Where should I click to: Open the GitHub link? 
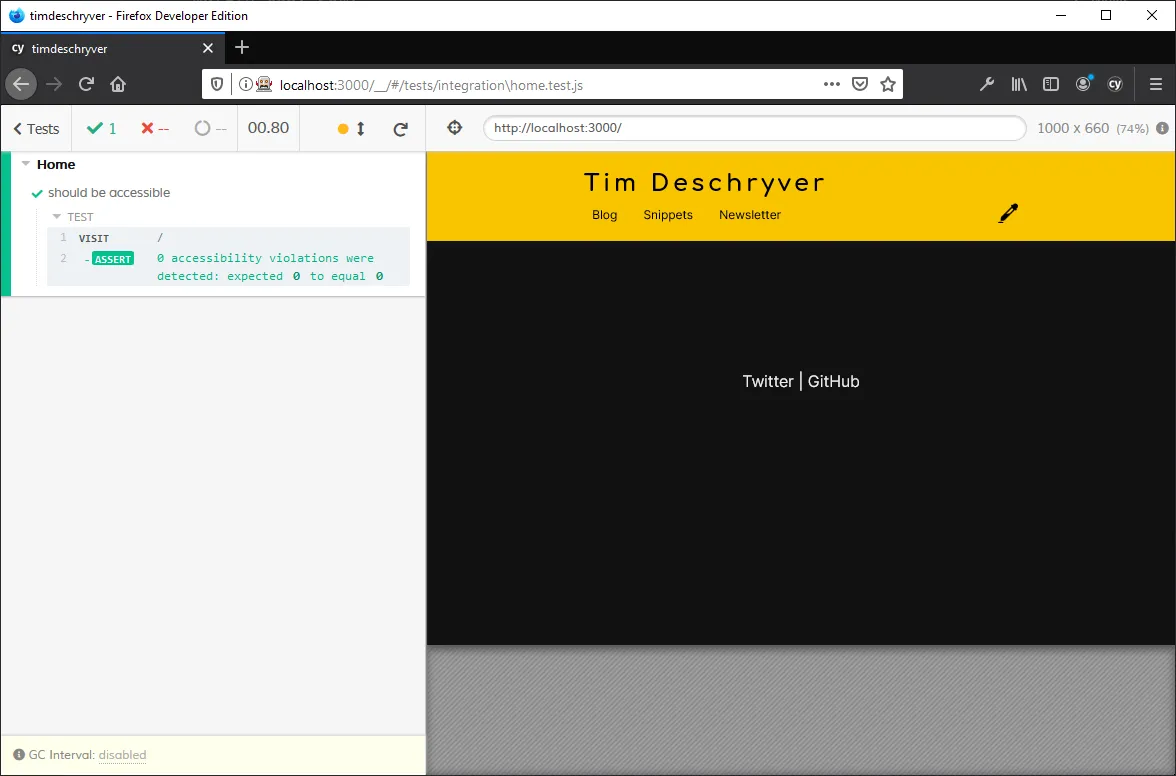pos(833,381)
